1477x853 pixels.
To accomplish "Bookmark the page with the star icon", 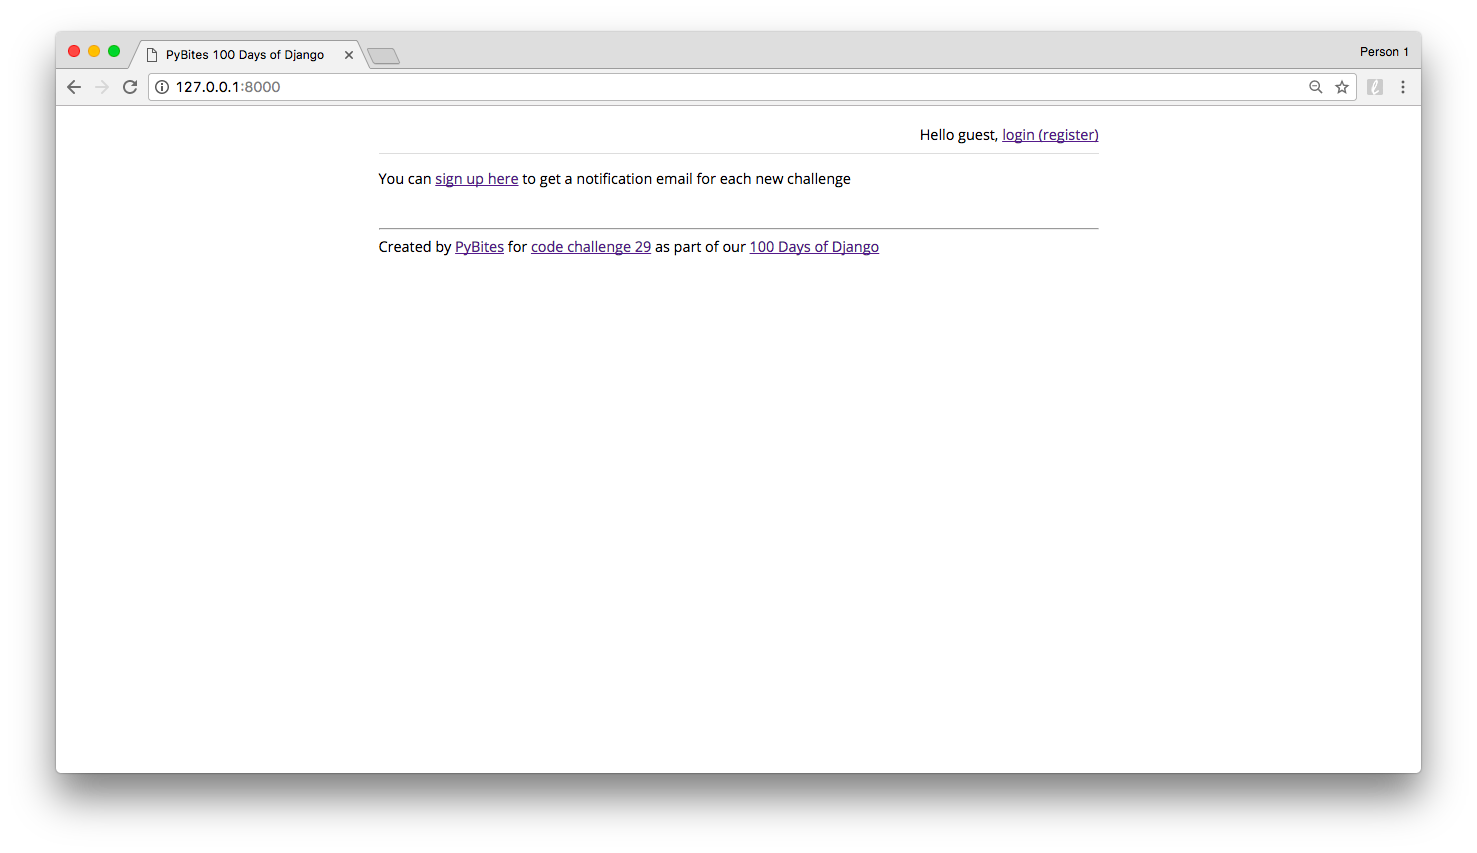I will click(1342, 87).
